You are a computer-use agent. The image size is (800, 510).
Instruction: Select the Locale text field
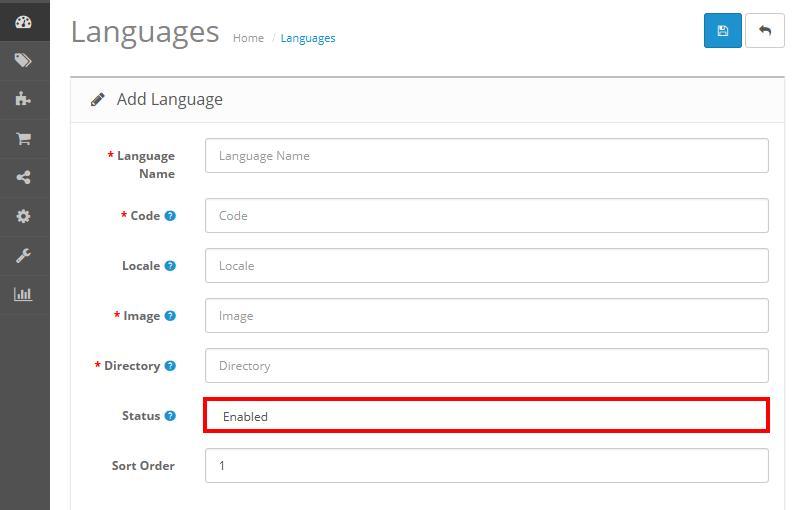[486, 266]
